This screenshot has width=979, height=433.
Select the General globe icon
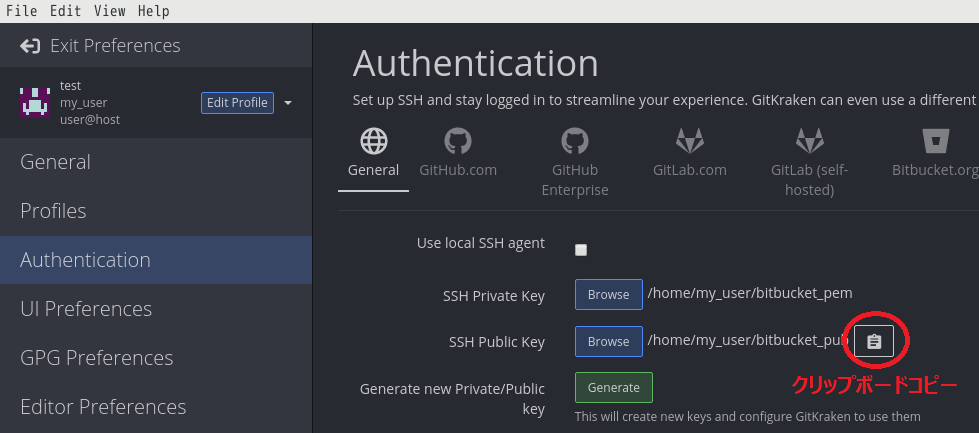pyautogui.click(x=373, y=140)
